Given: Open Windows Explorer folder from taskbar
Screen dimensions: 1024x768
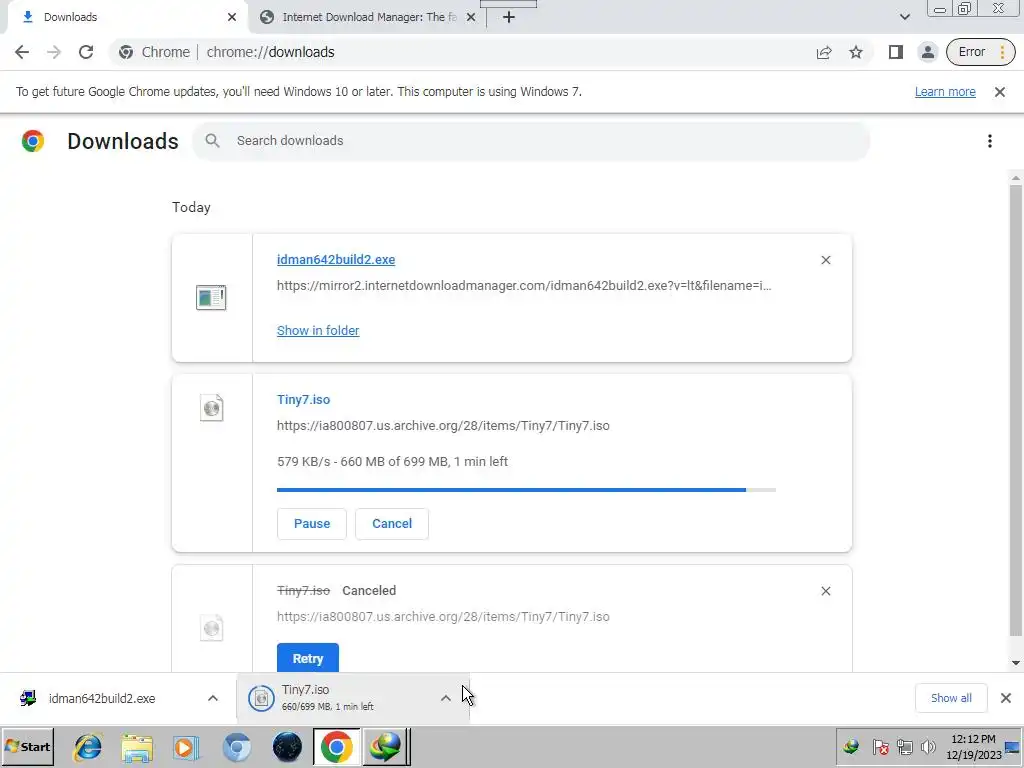Looking at the screenshot, I should tap(137, 747).
